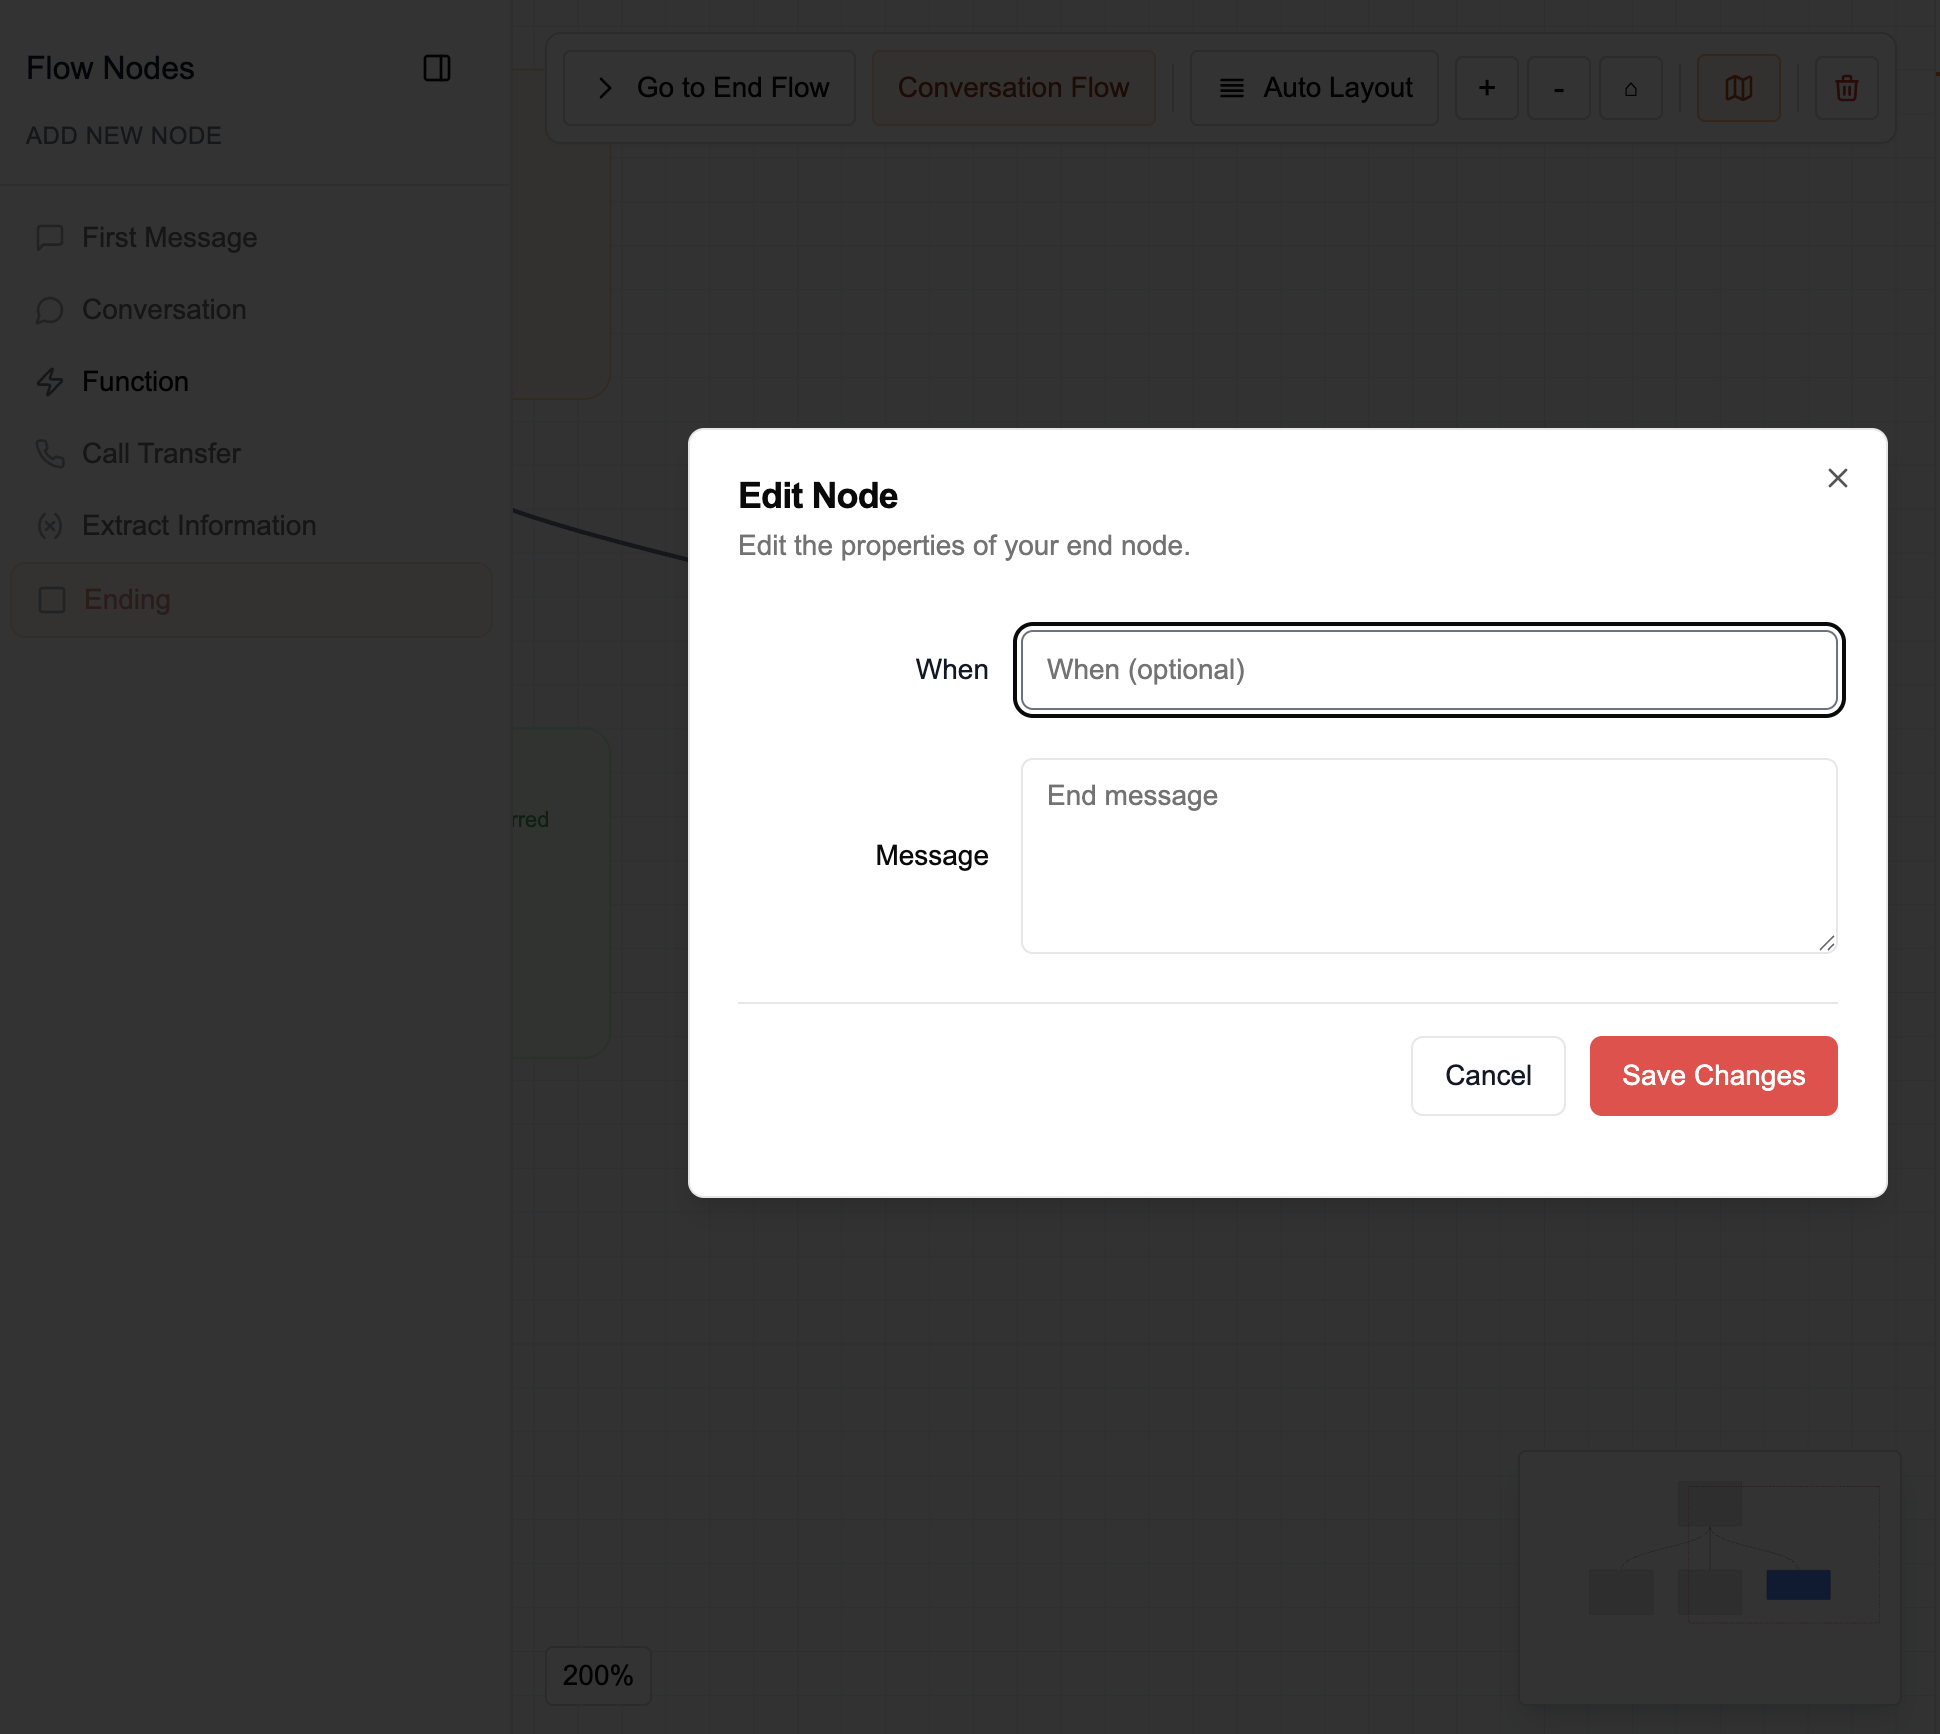Open Go to End Flow chevron button

(709, 88)
